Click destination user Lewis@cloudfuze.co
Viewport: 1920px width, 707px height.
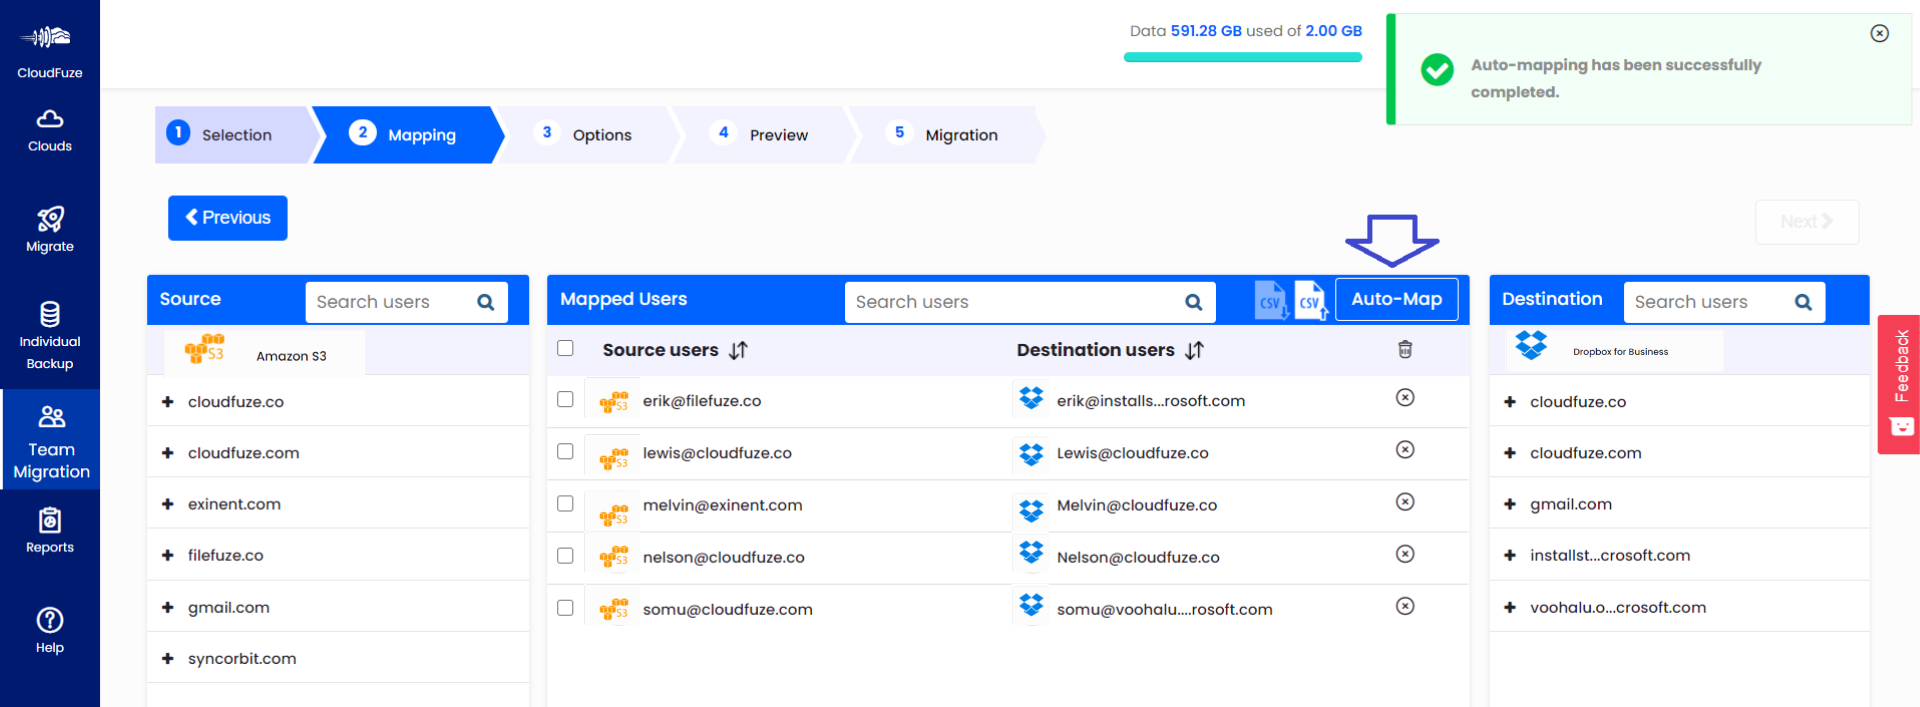(1132, 453)
